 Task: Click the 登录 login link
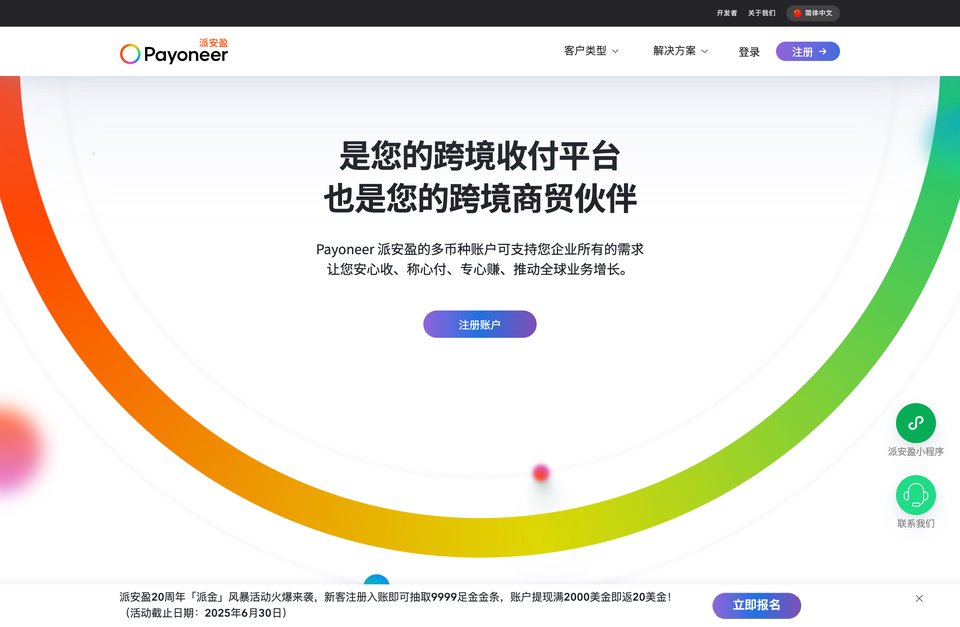tap(749, 52)
